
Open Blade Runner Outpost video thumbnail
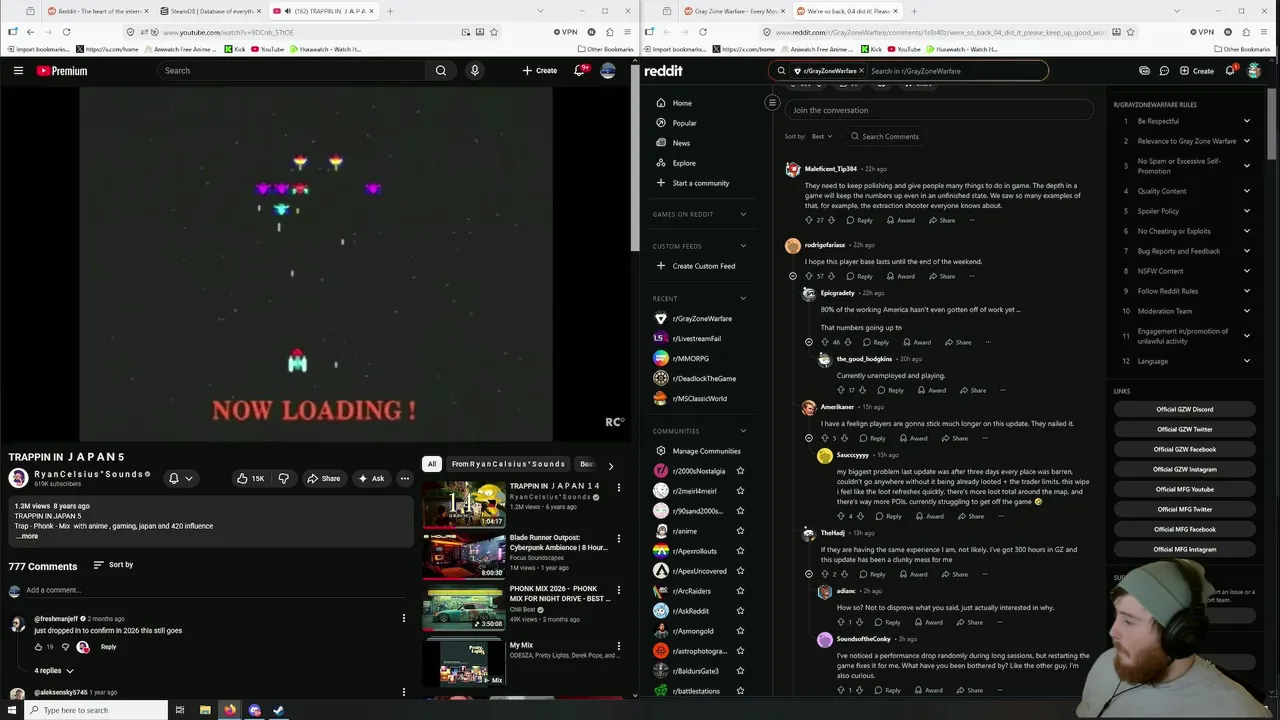[x=464, y=556]
